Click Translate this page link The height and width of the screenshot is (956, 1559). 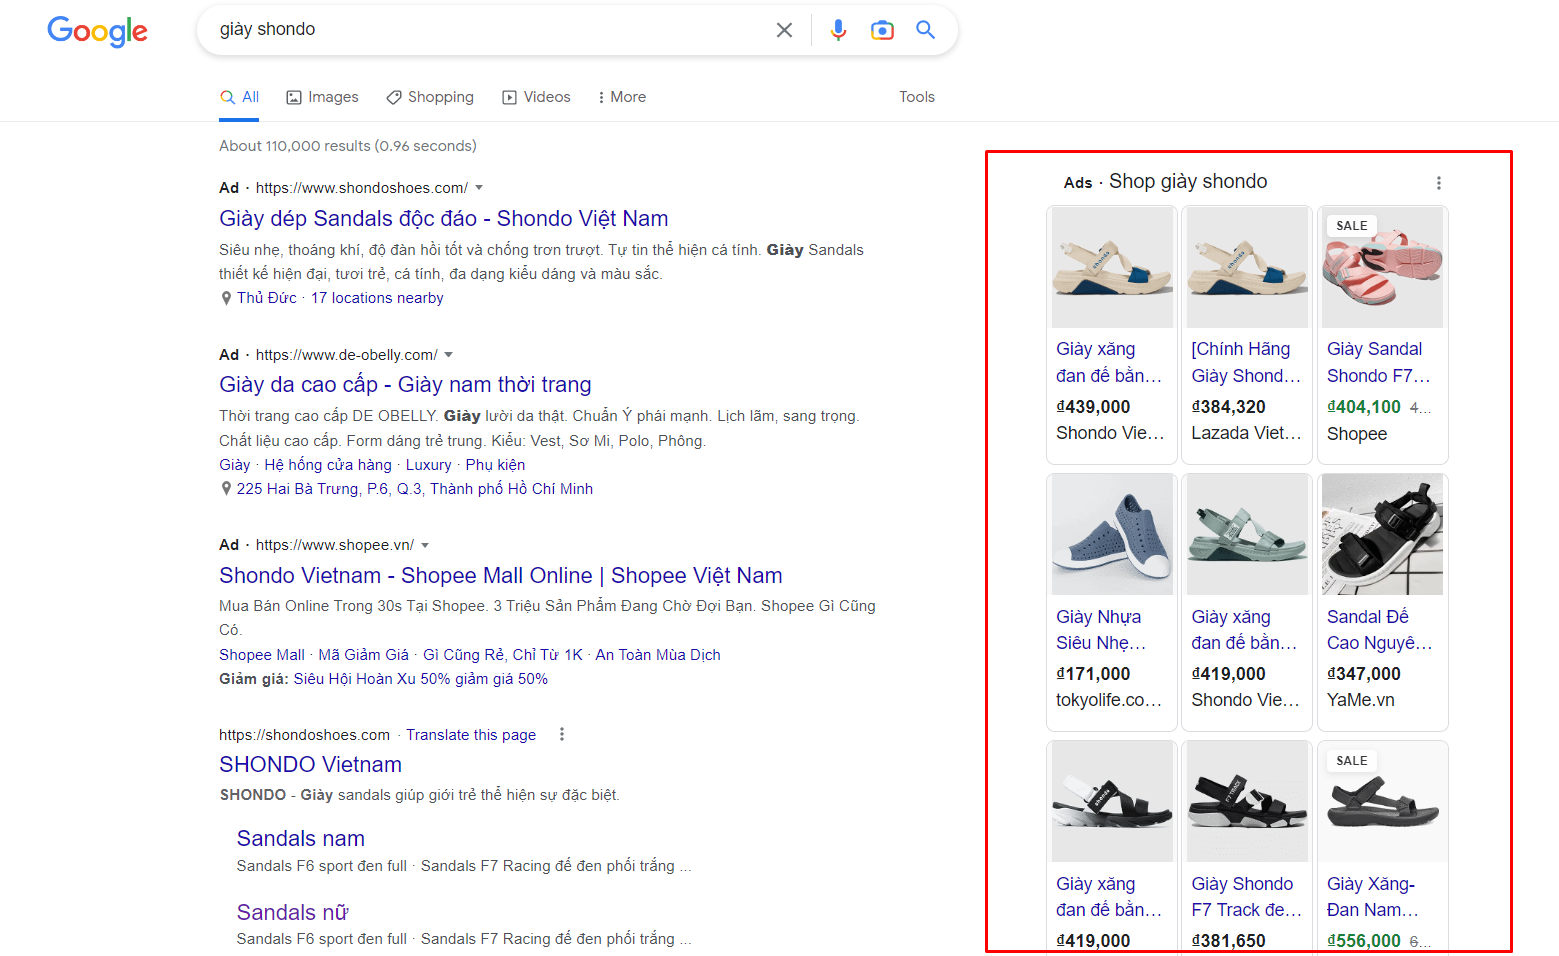471,735
